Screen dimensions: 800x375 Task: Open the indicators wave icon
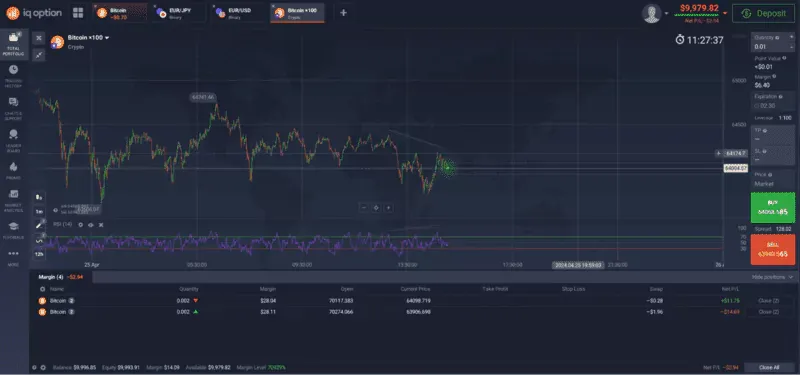pyautogui.click(x=39, y=239)
